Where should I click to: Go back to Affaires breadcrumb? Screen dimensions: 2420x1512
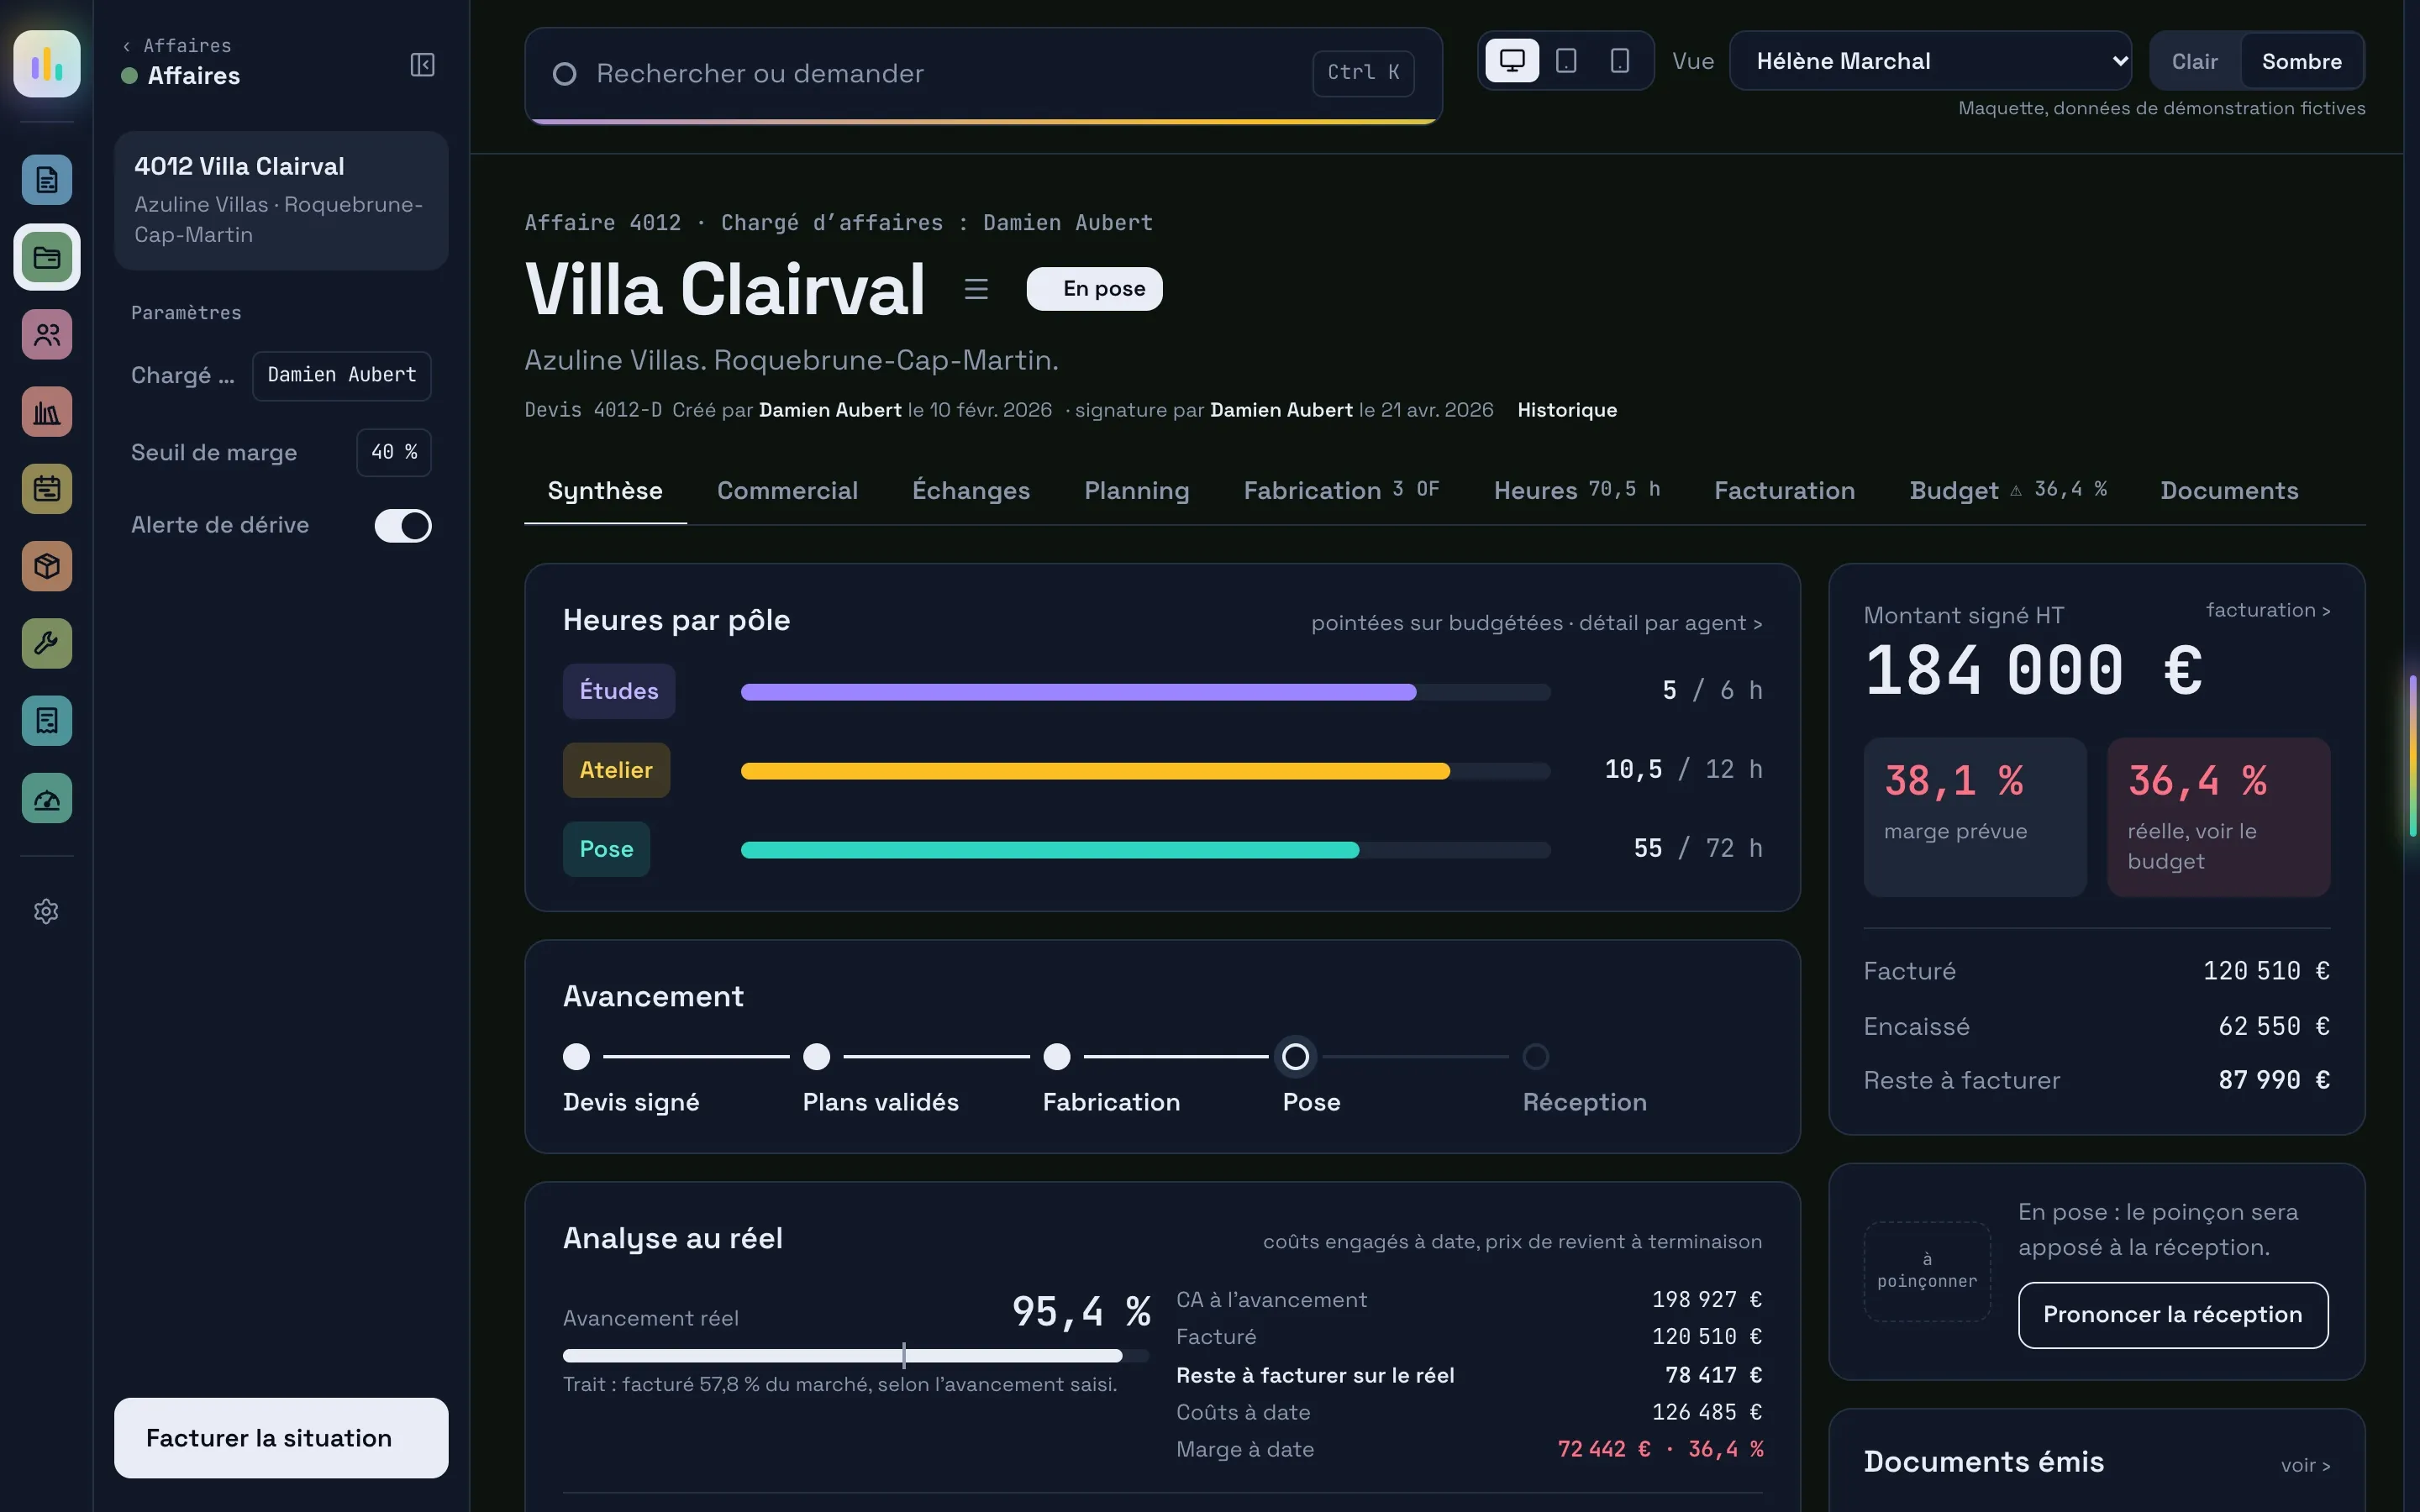click(x=177, y=45)
